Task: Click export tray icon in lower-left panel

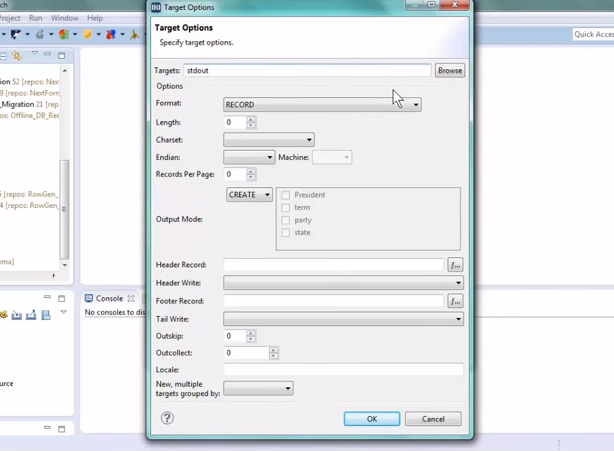Action: point(31,315)
